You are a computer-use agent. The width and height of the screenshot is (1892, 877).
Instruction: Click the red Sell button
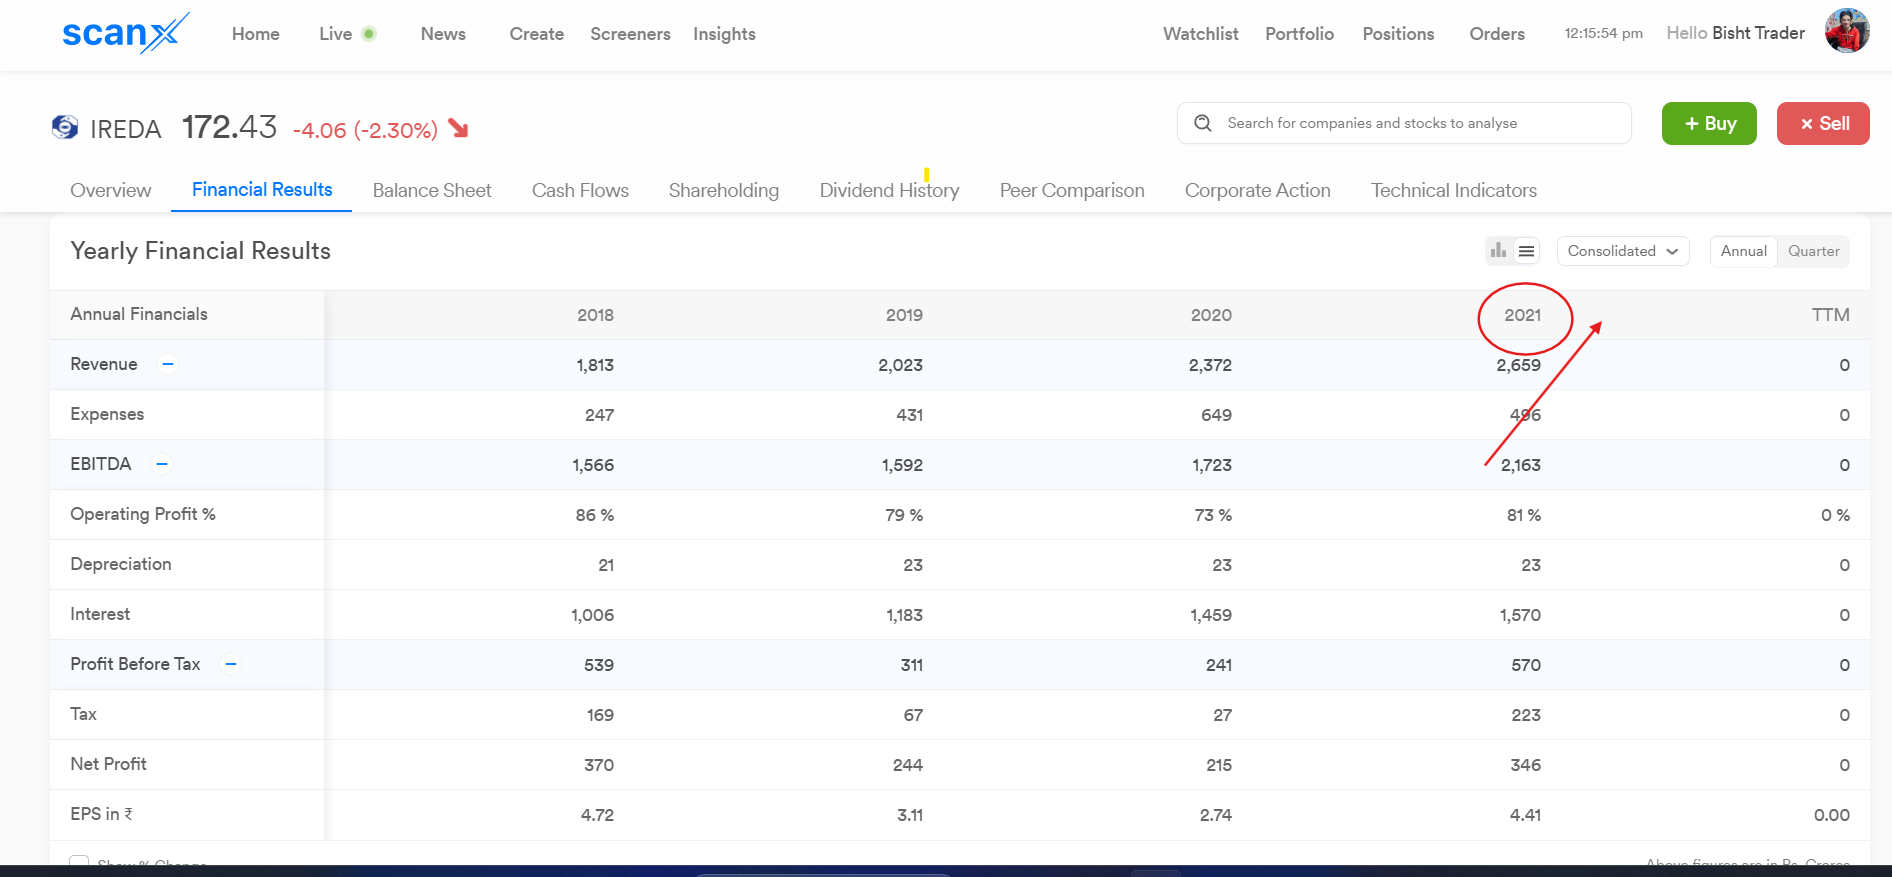[1823, 123]
